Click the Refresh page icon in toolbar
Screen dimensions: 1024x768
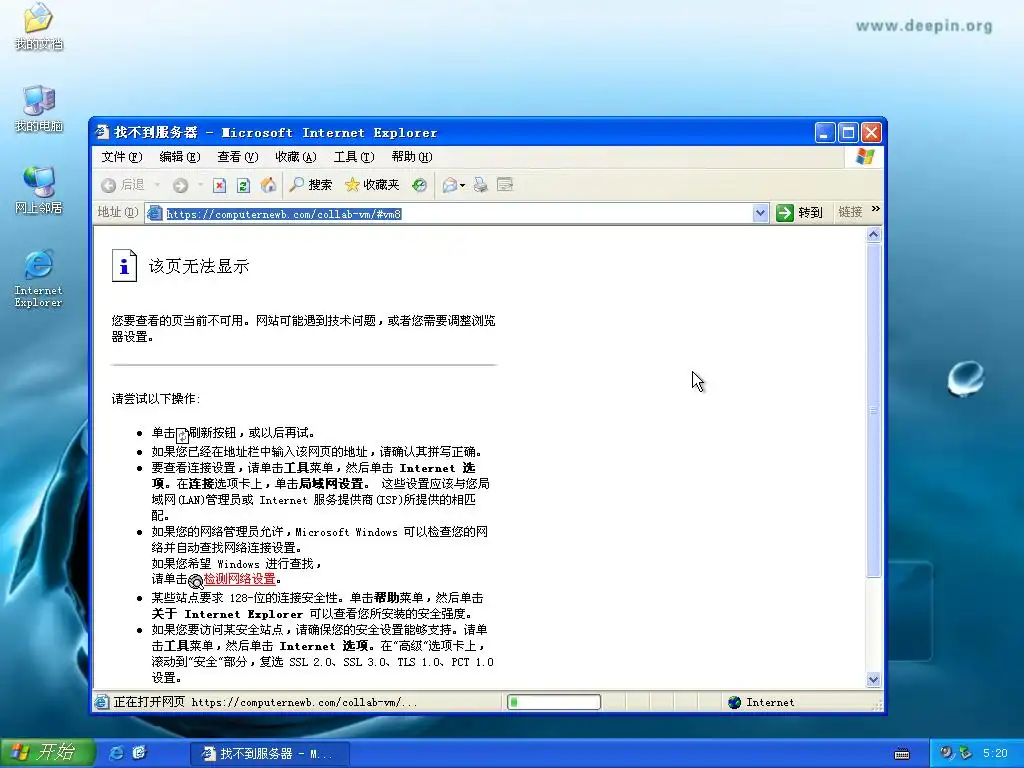(x=243, y=185)
